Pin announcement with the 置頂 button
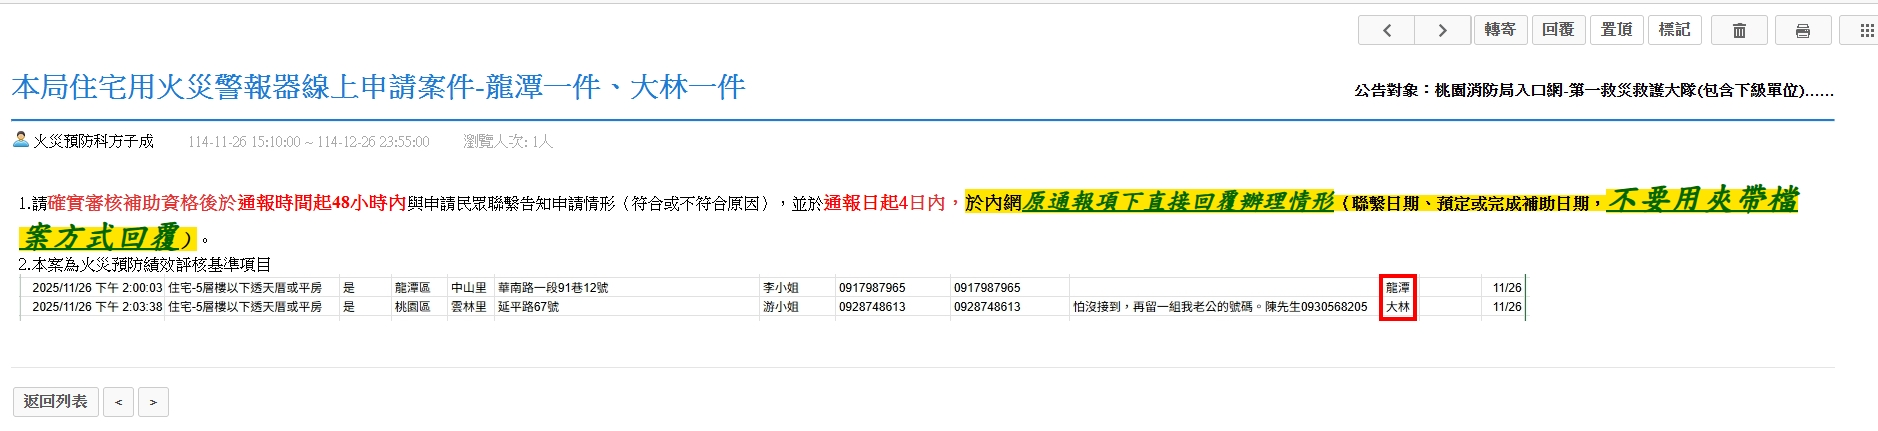 pyautogui.click(x=1616, y=30)
